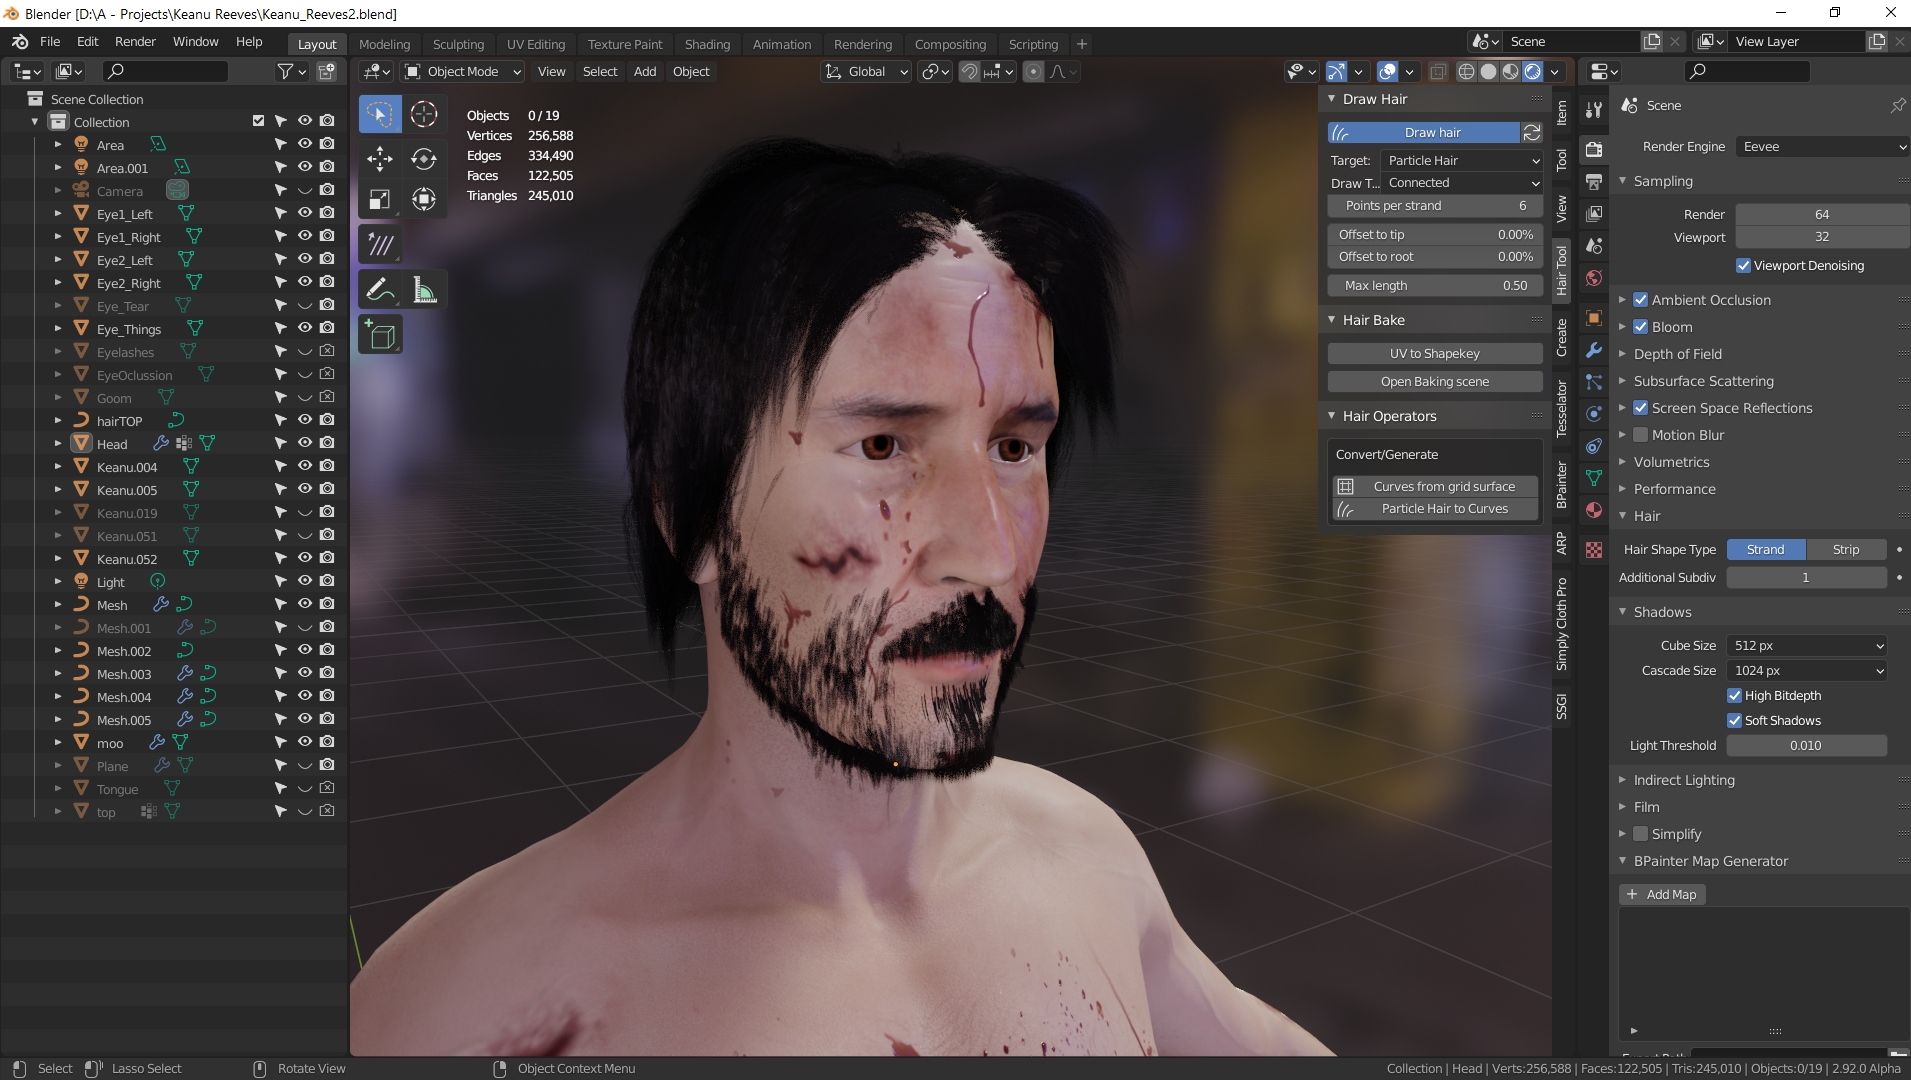This screenshot has height=1080, width=1911.
Task: Uncheck Viewport Denoising
Action: (x=1743, y=265)
